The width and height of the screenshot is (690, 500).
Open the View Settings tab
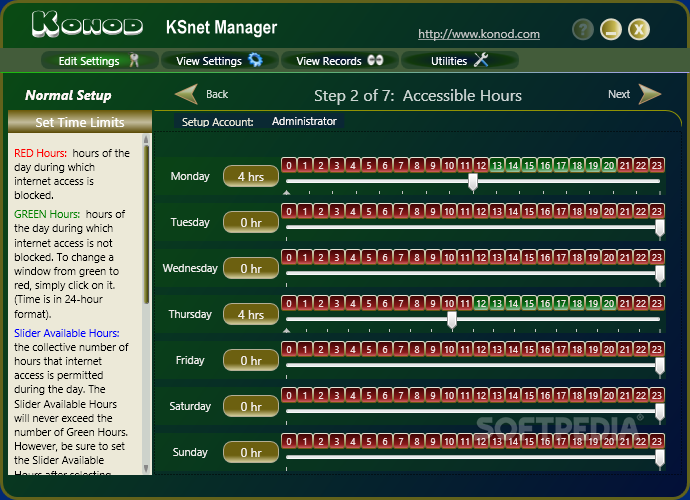pos(219,60)
